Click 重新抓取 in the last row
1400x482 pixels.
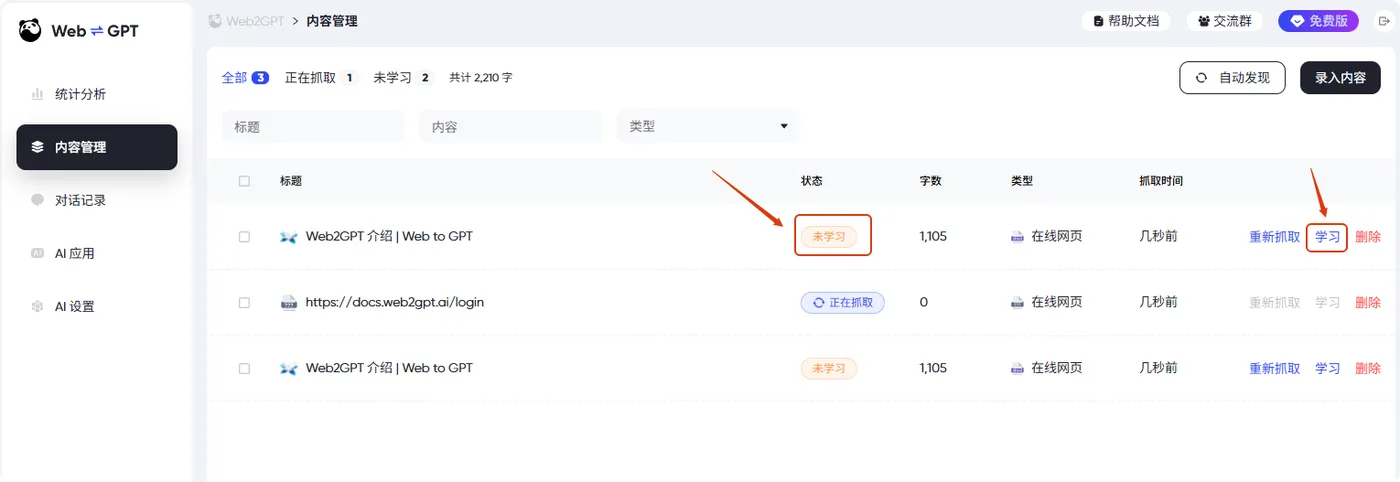tap(1275, 368)
